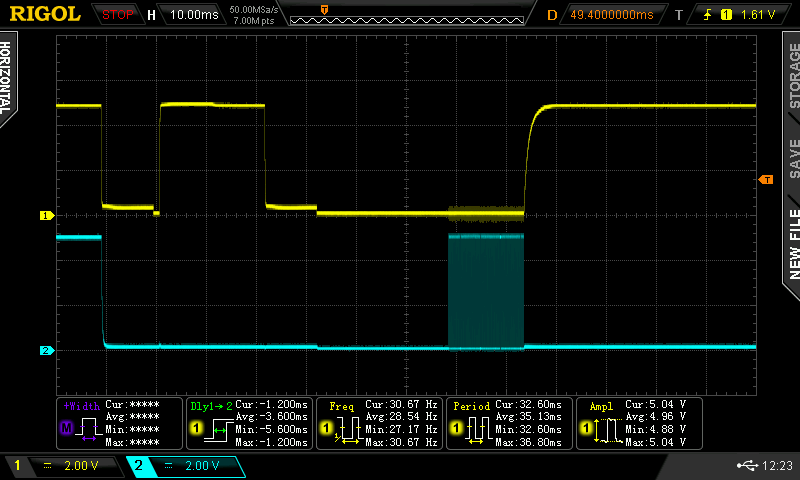Open the HORIZONTAL side tab
The height and width of the screenshot is (480, 800).
coord(7,78)
